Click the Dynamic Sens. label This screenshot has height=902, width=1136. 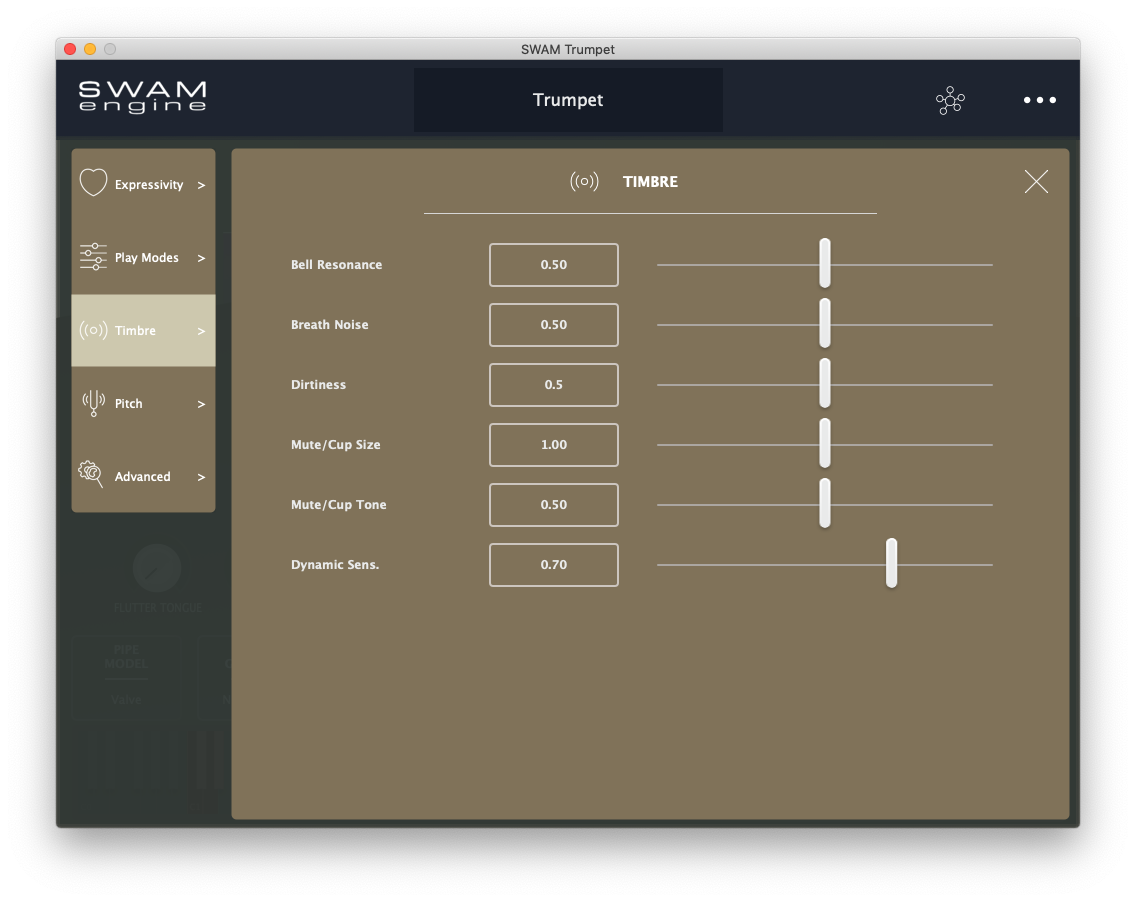coord(335,564)
